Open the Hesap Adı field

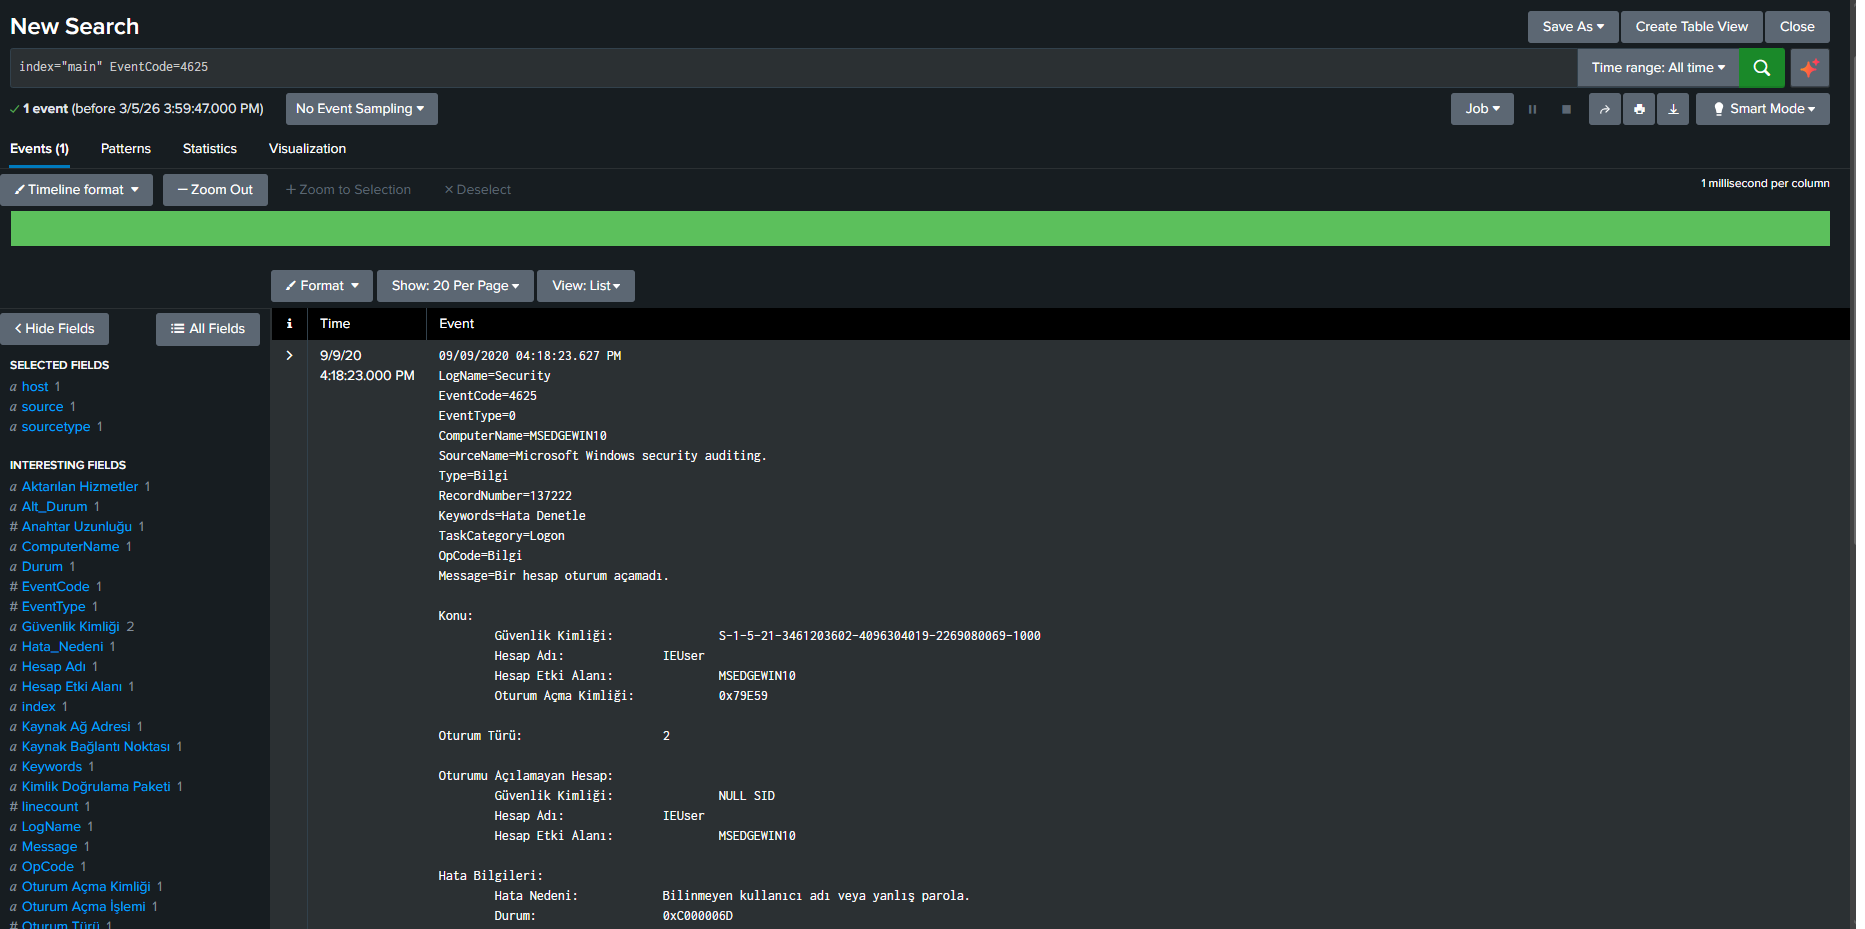[x=54, y=667]
